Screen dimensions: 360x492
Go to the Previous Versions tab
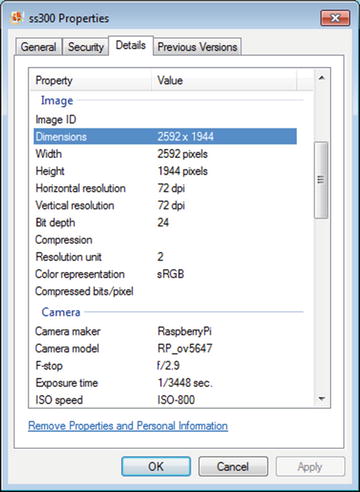coord(197,47)
